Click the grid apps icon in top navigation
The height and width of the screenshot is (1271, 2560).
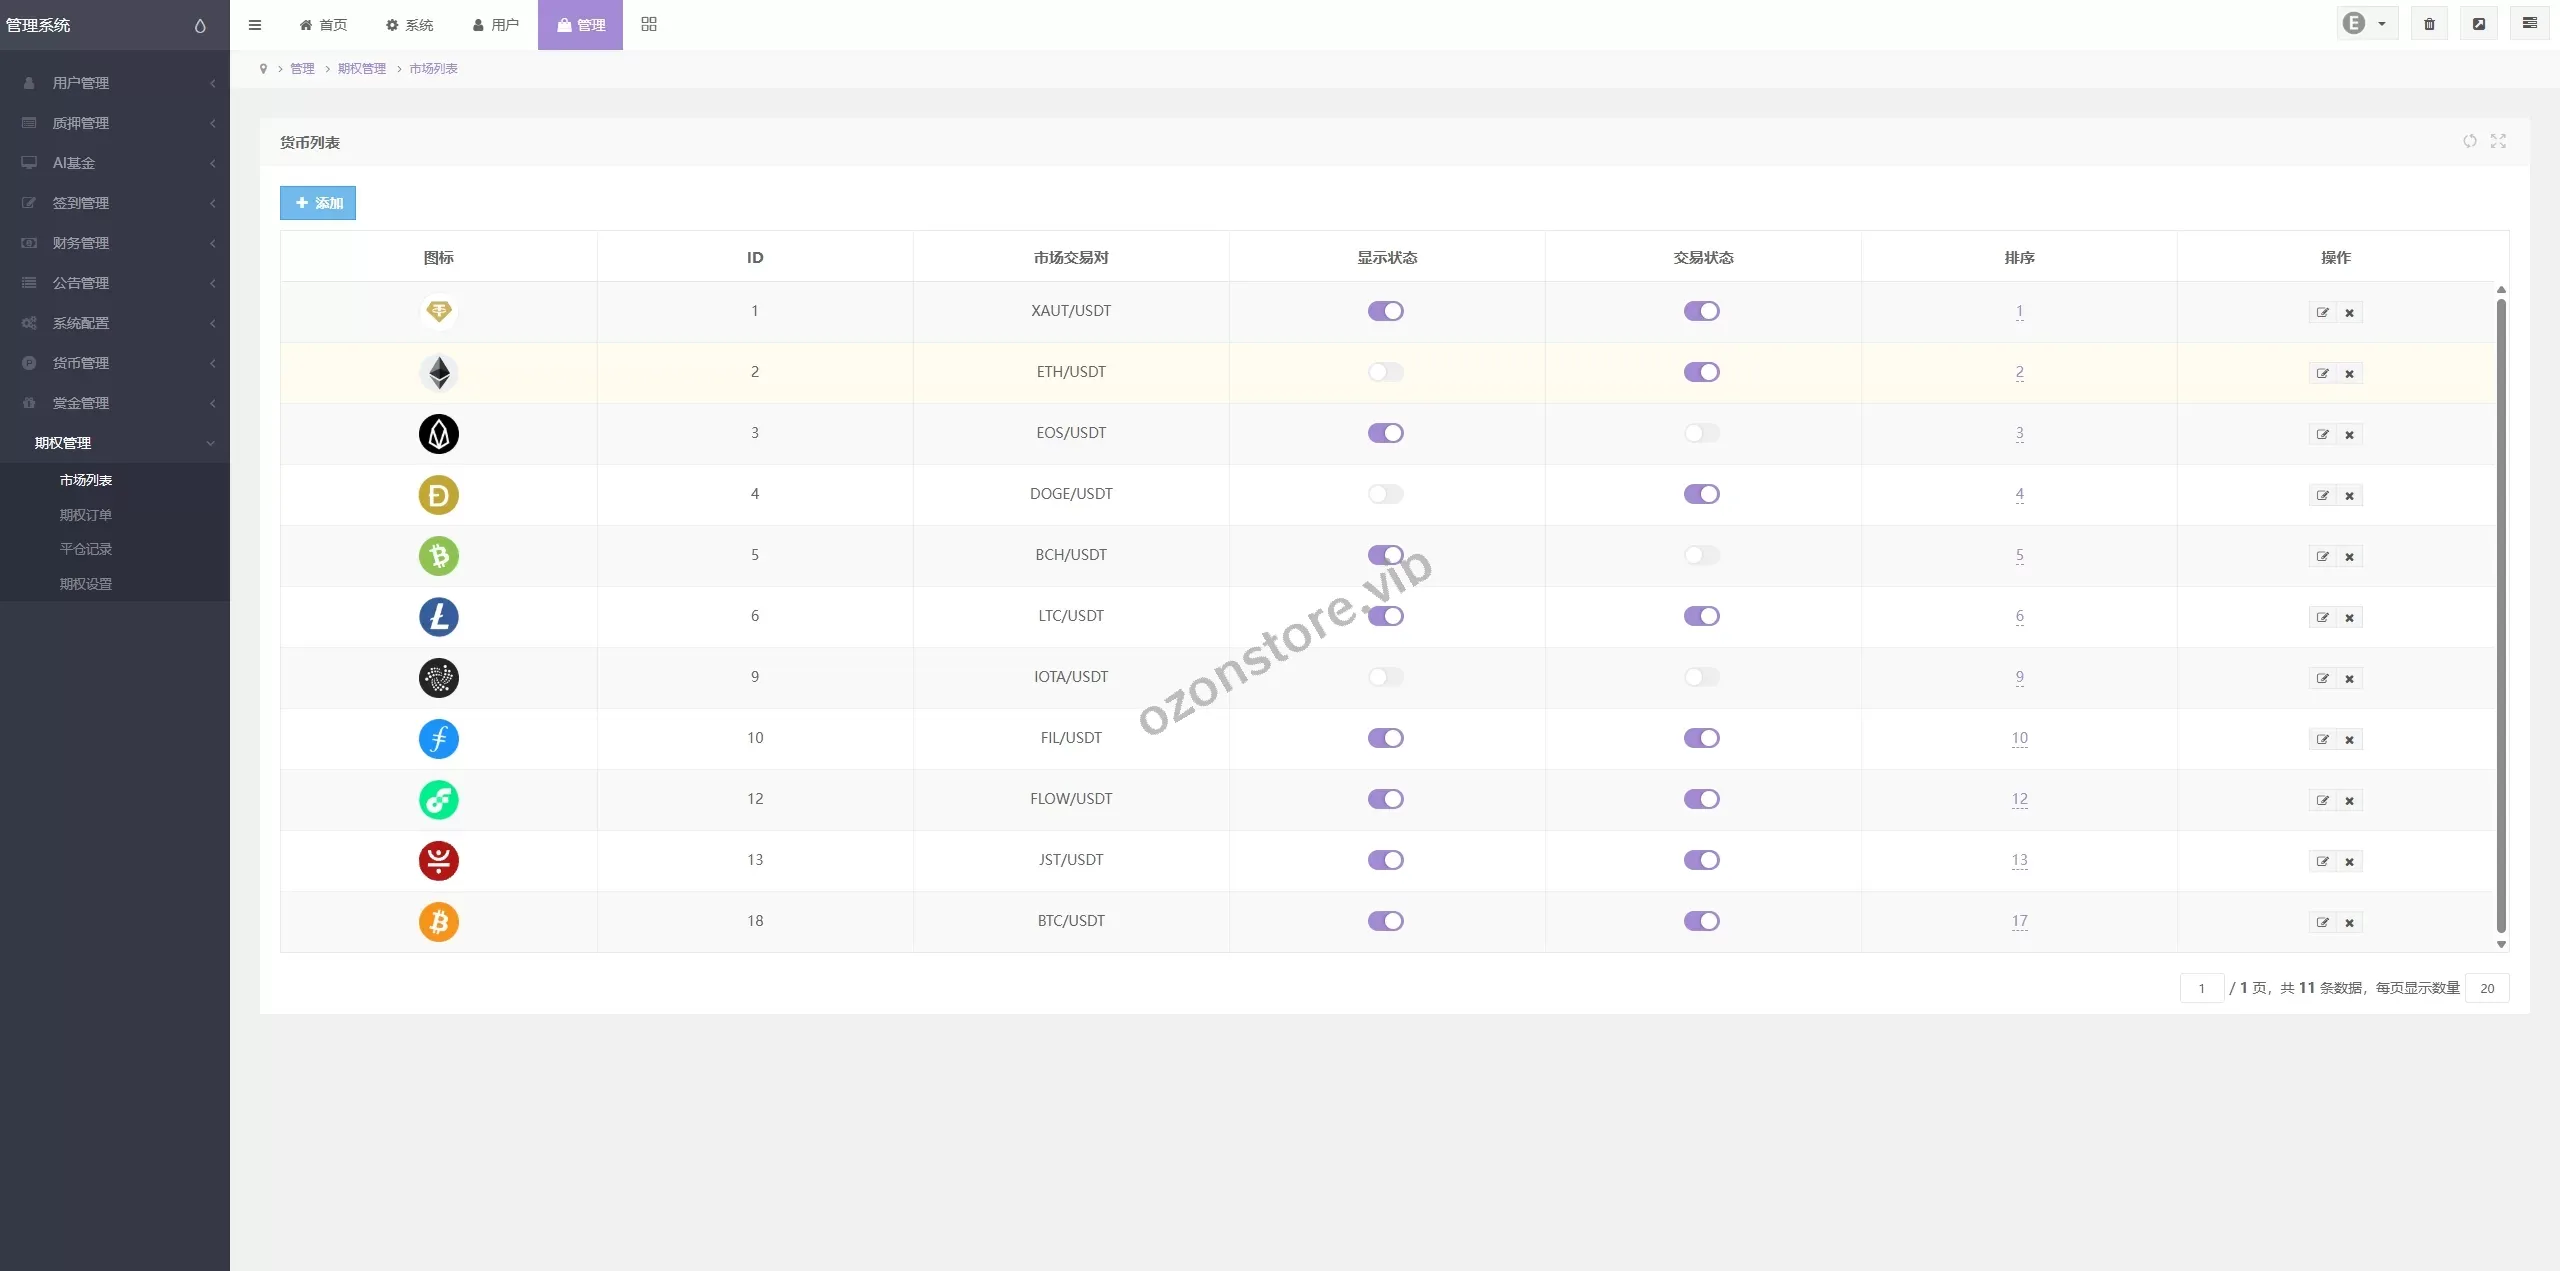pos(649,24)
